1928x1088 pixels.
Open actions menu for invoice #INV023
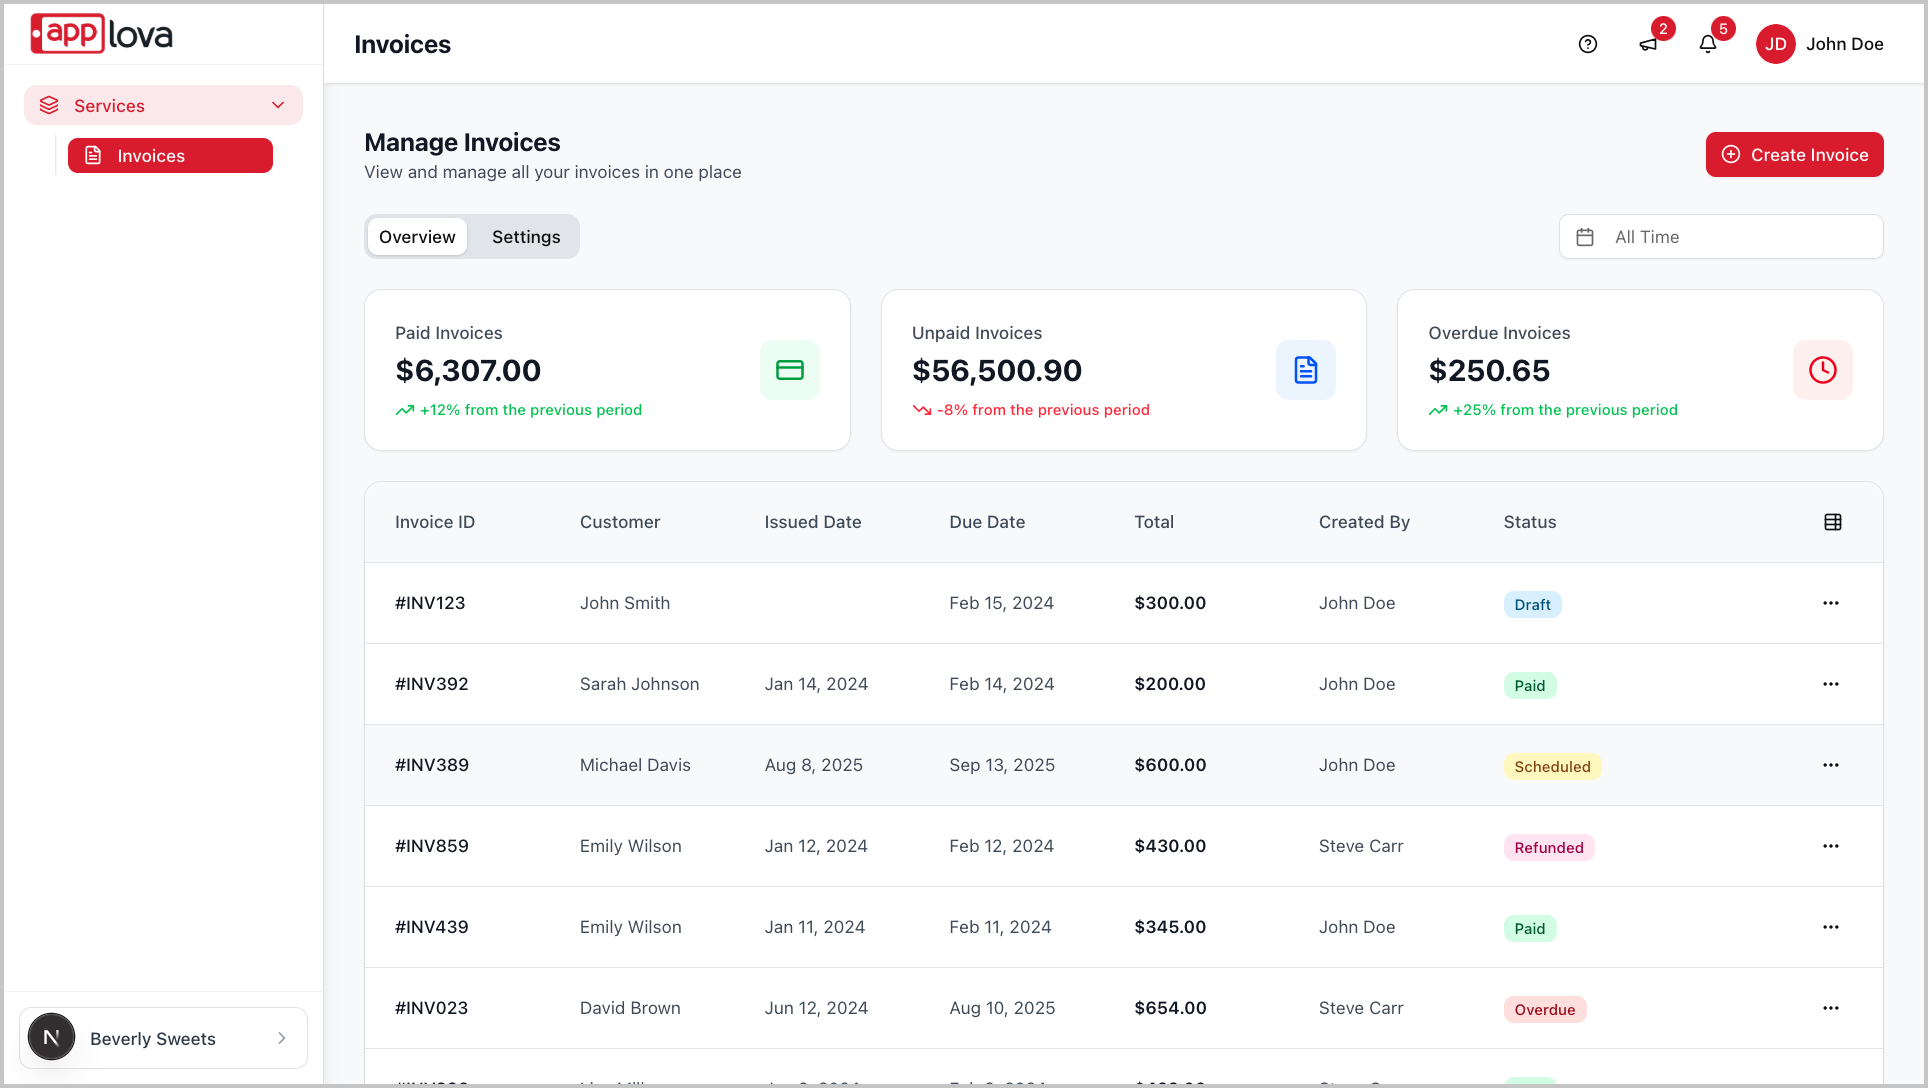click(x=1830, y=1008)
